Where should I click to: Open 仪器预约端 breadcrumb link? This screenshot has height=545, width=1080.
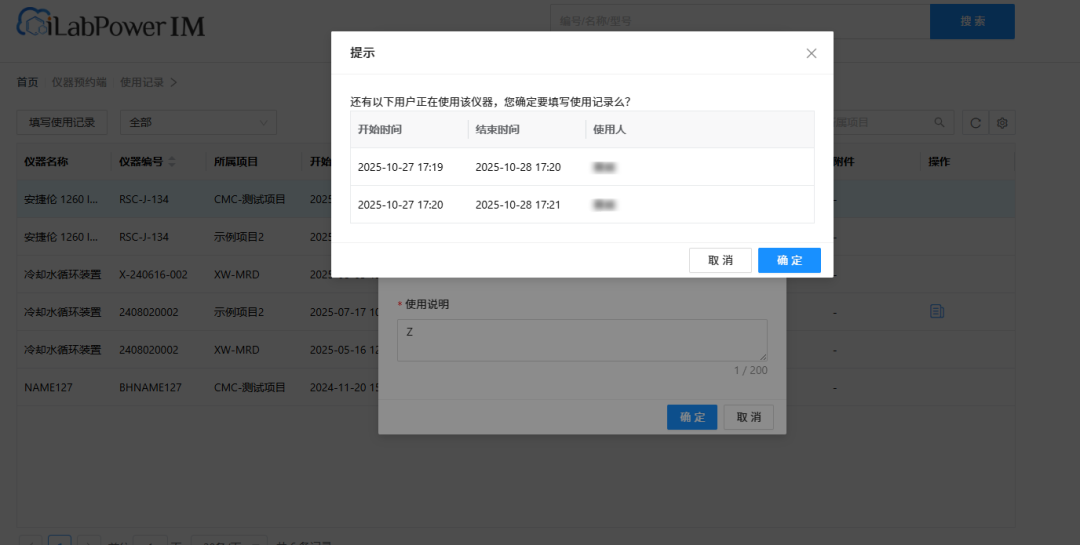pos(79,82)
